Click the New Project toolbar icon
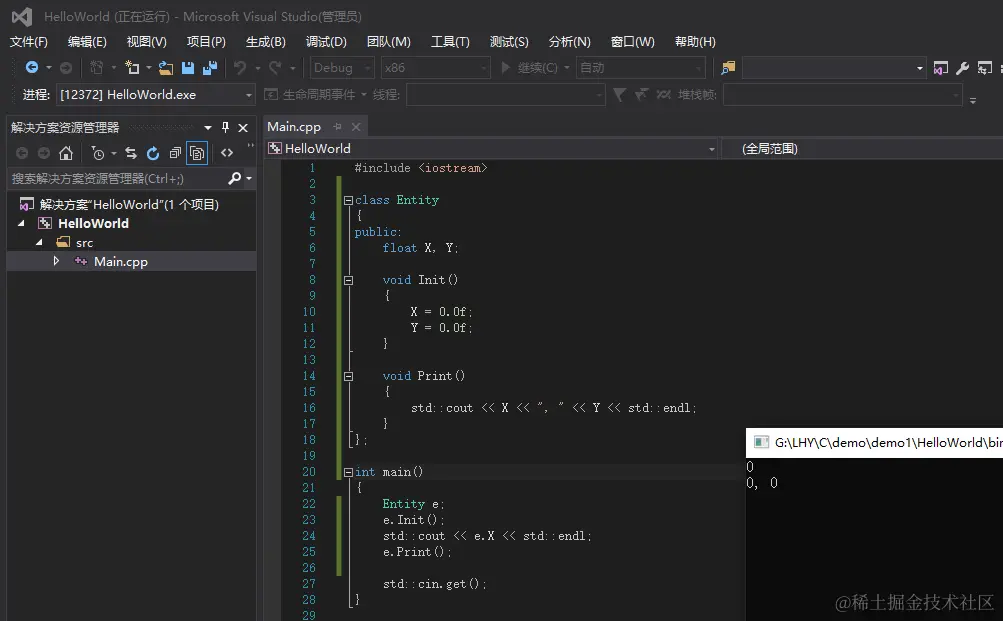The width and height of the screenshot is (1003, 621). (96, 67)
